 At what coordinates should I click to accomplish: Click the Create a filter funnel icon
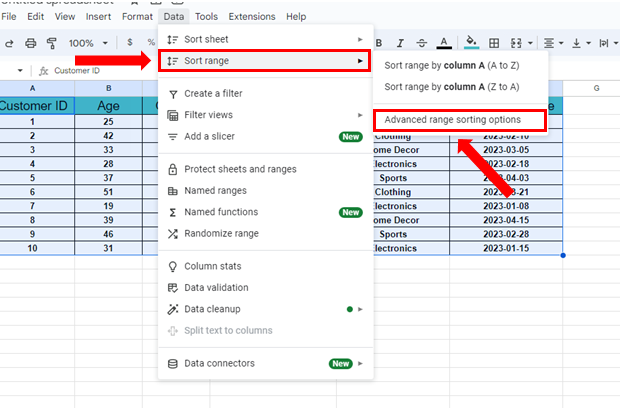point(173,94)
